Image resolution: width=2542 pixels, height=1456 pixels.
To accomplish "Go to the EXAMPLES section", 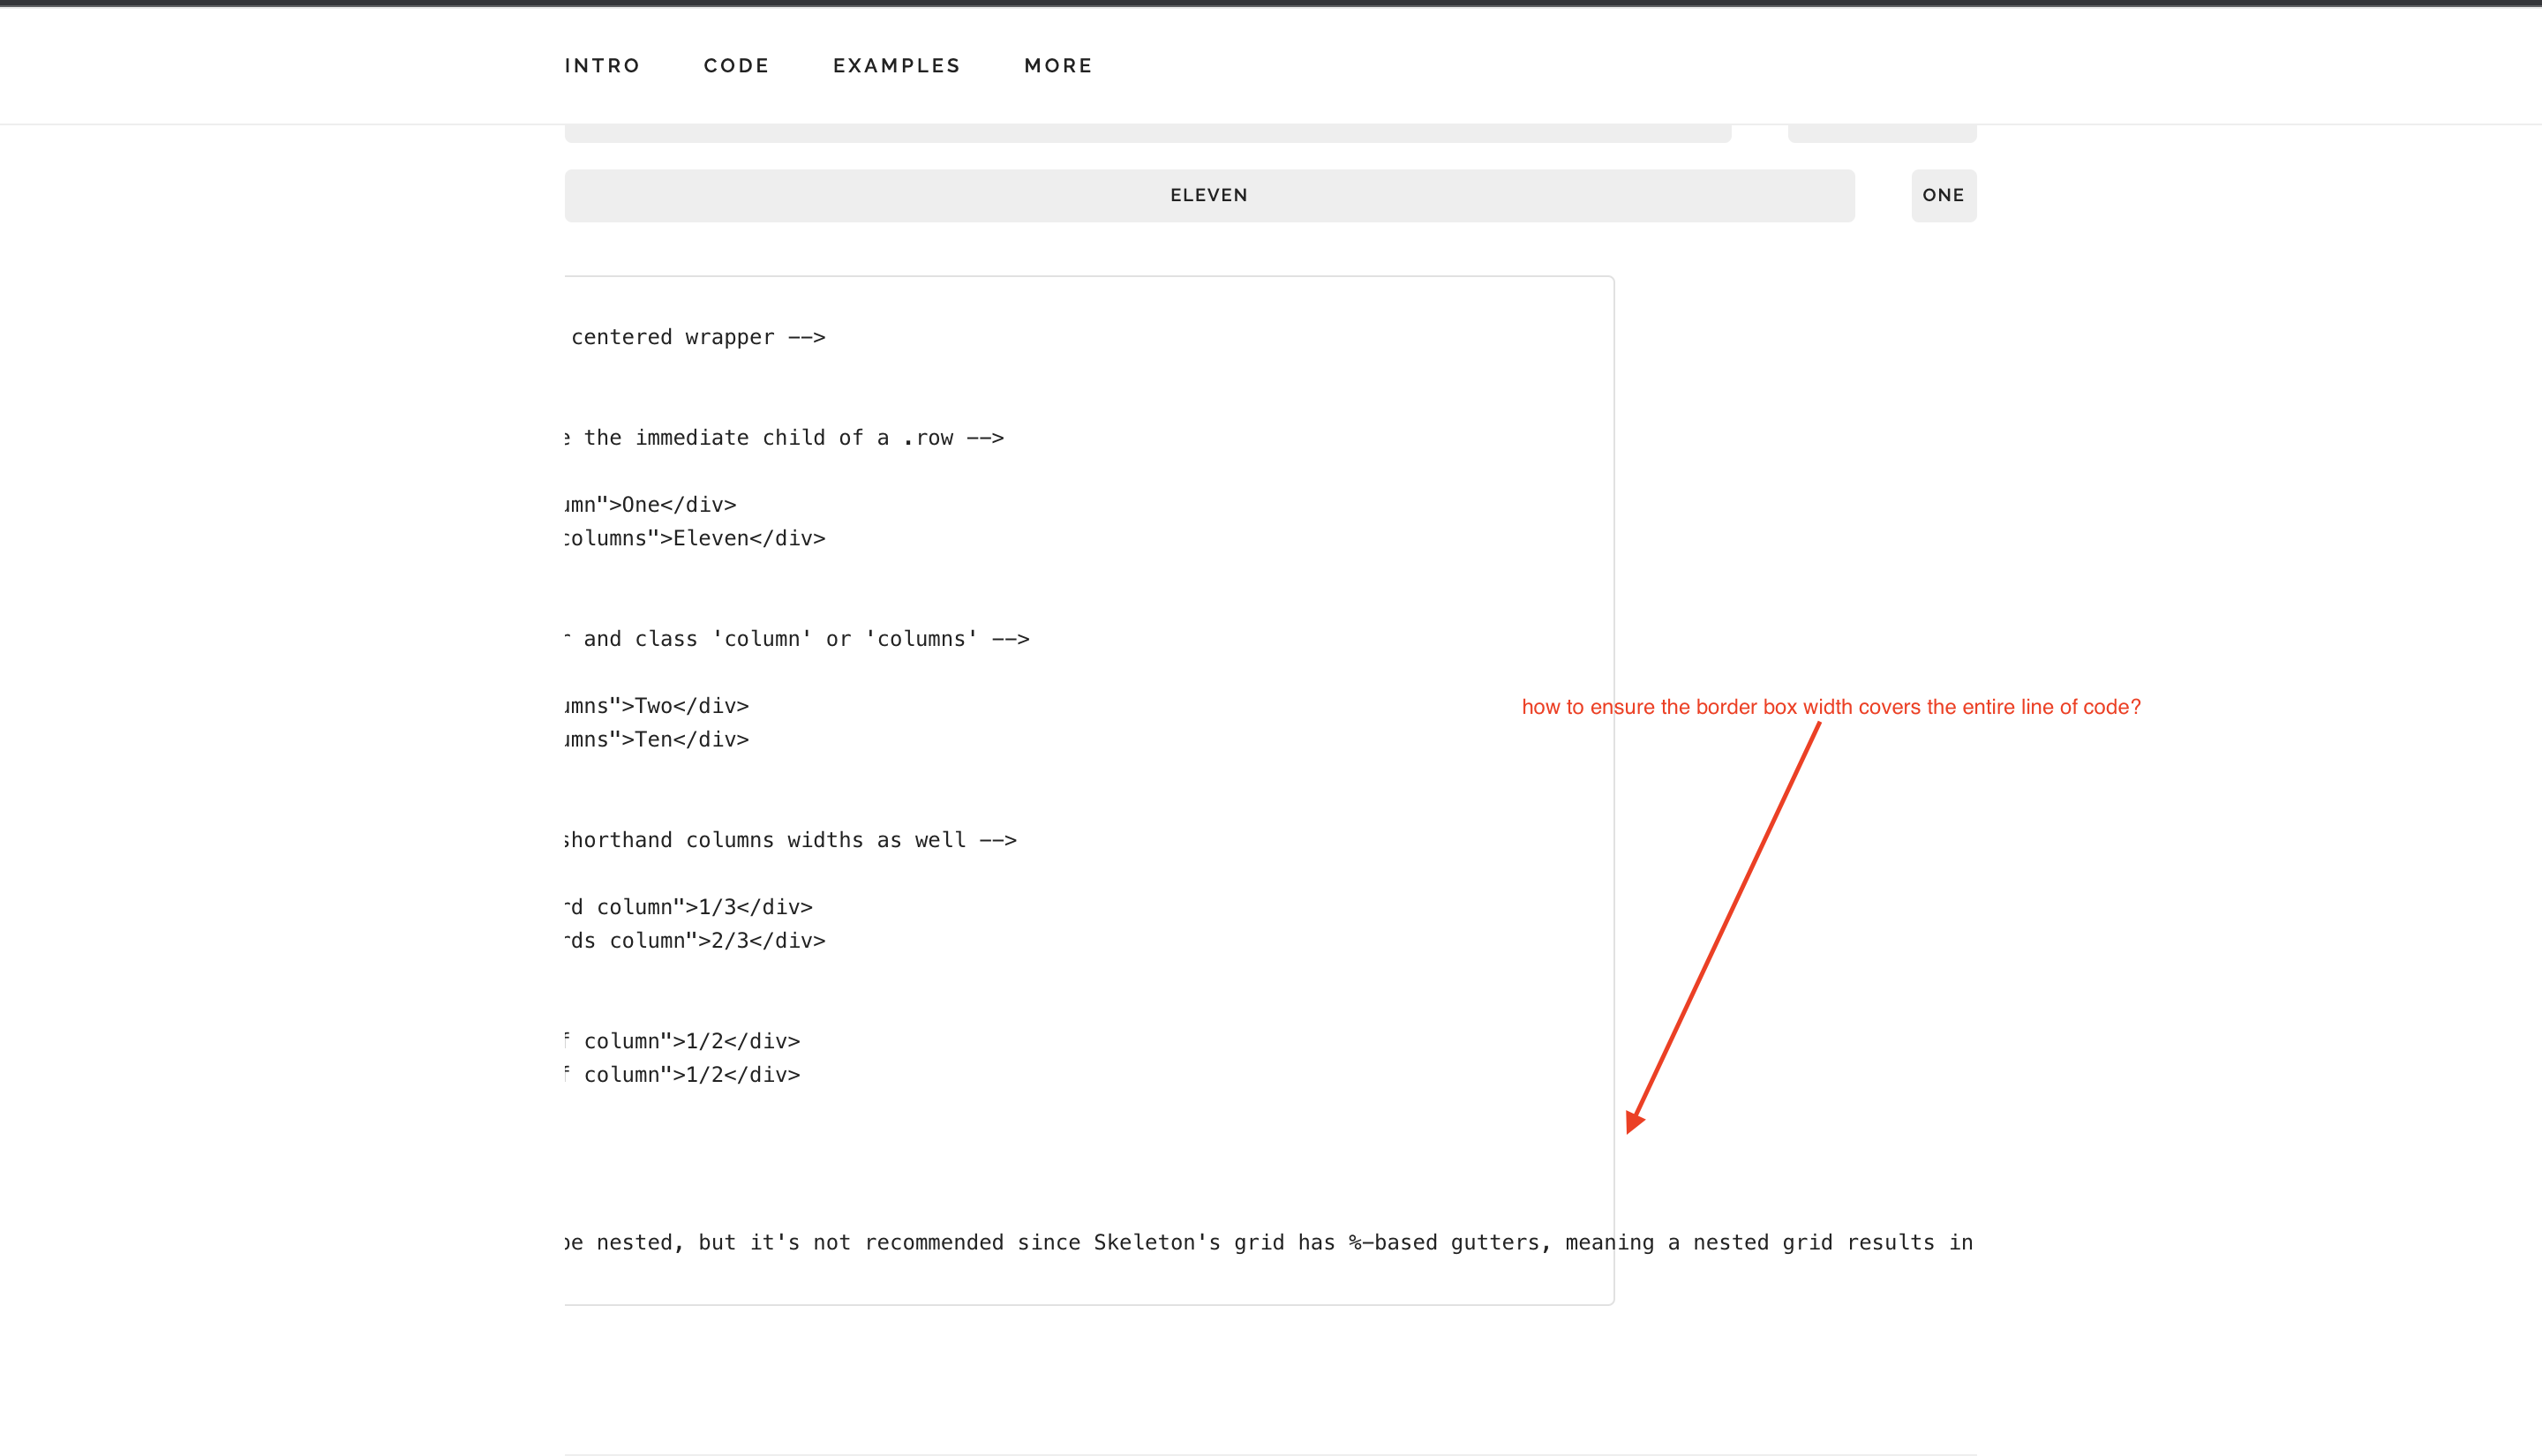I will (x=896, y=66).
